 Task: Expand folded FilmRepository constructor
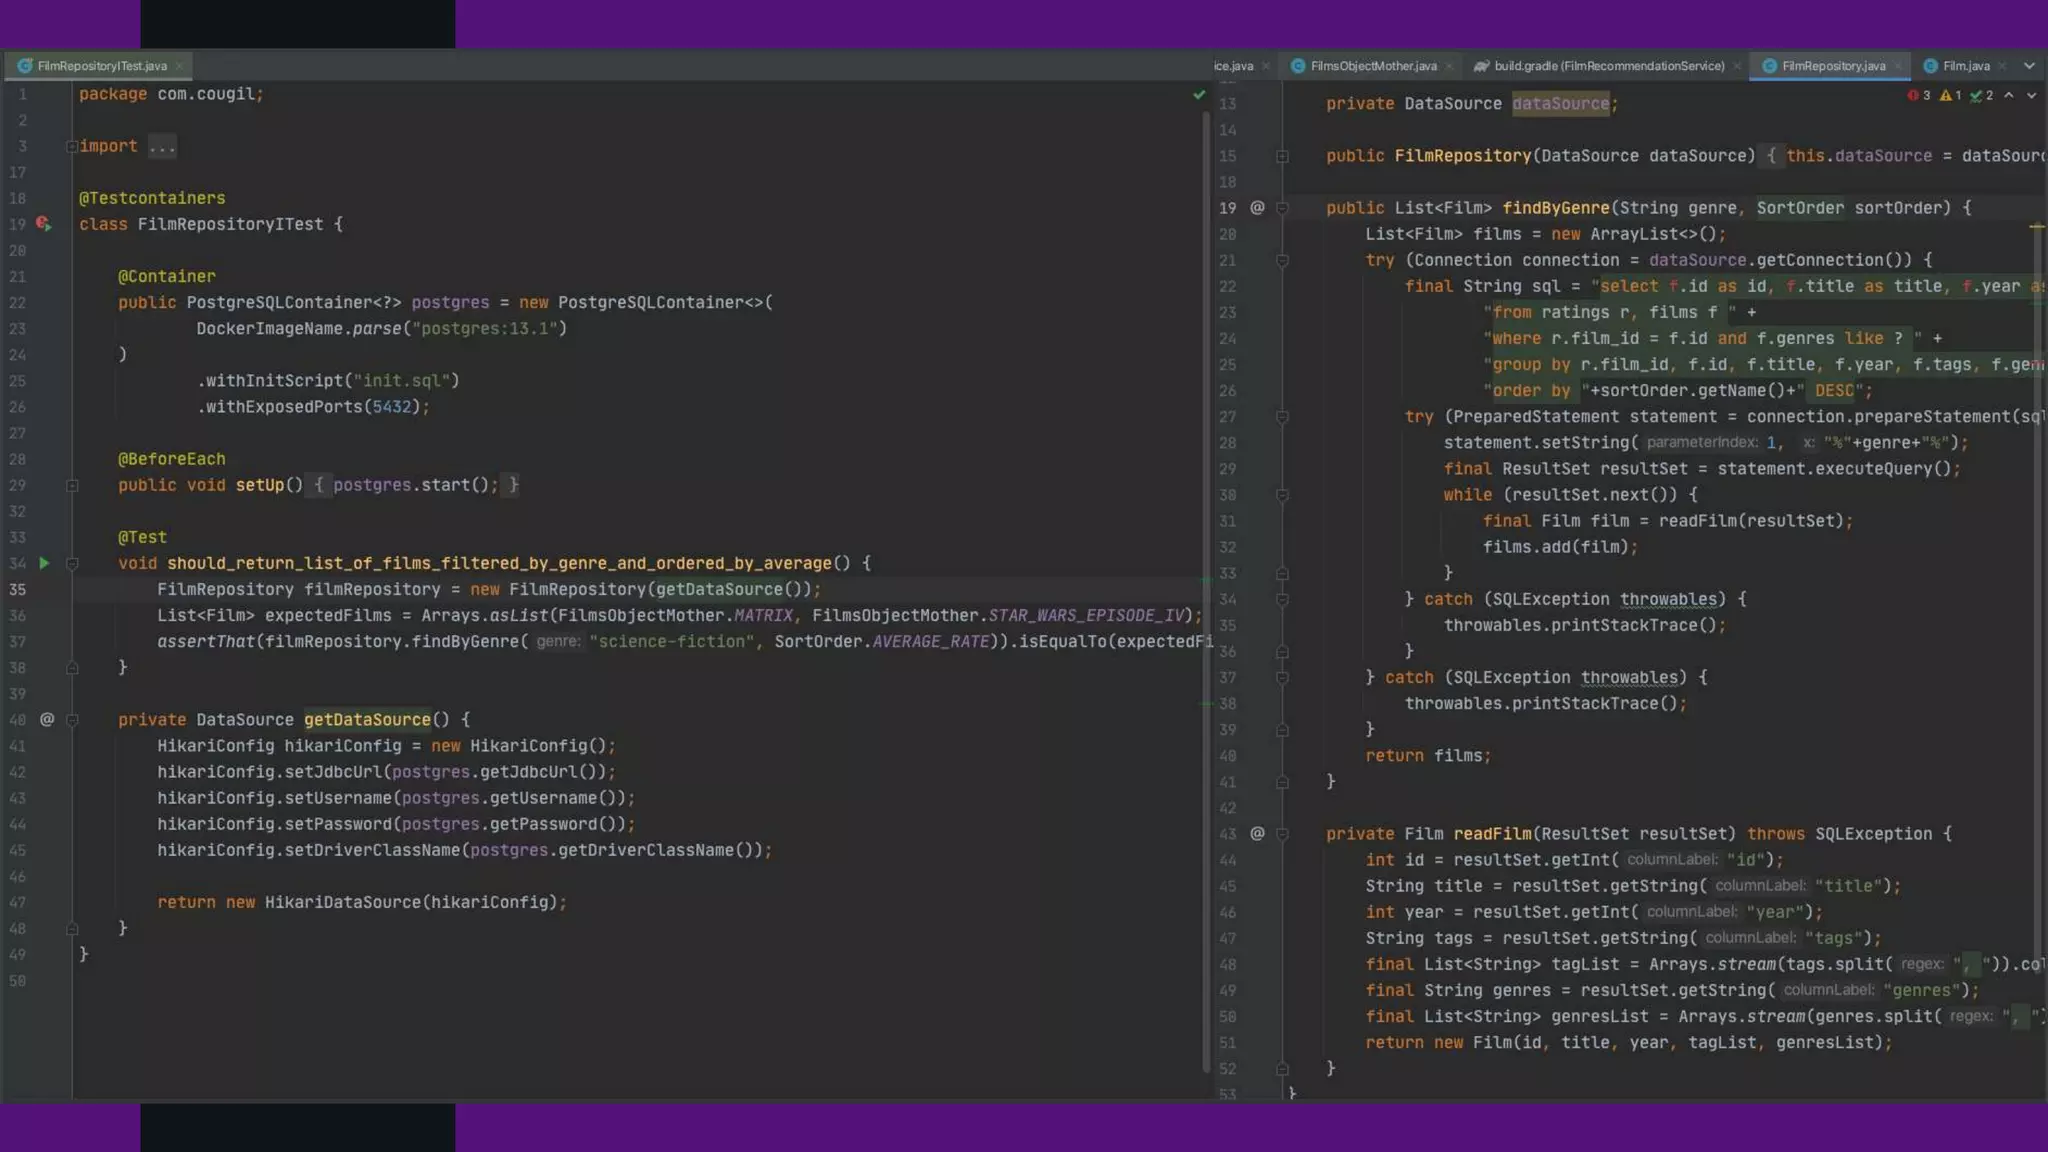[1282, 156]
